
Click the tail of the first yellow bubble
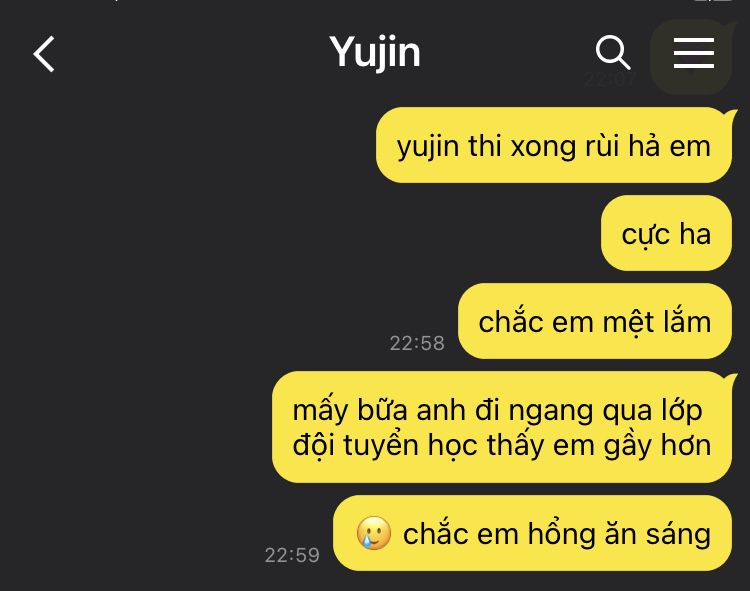click(731, 114)
